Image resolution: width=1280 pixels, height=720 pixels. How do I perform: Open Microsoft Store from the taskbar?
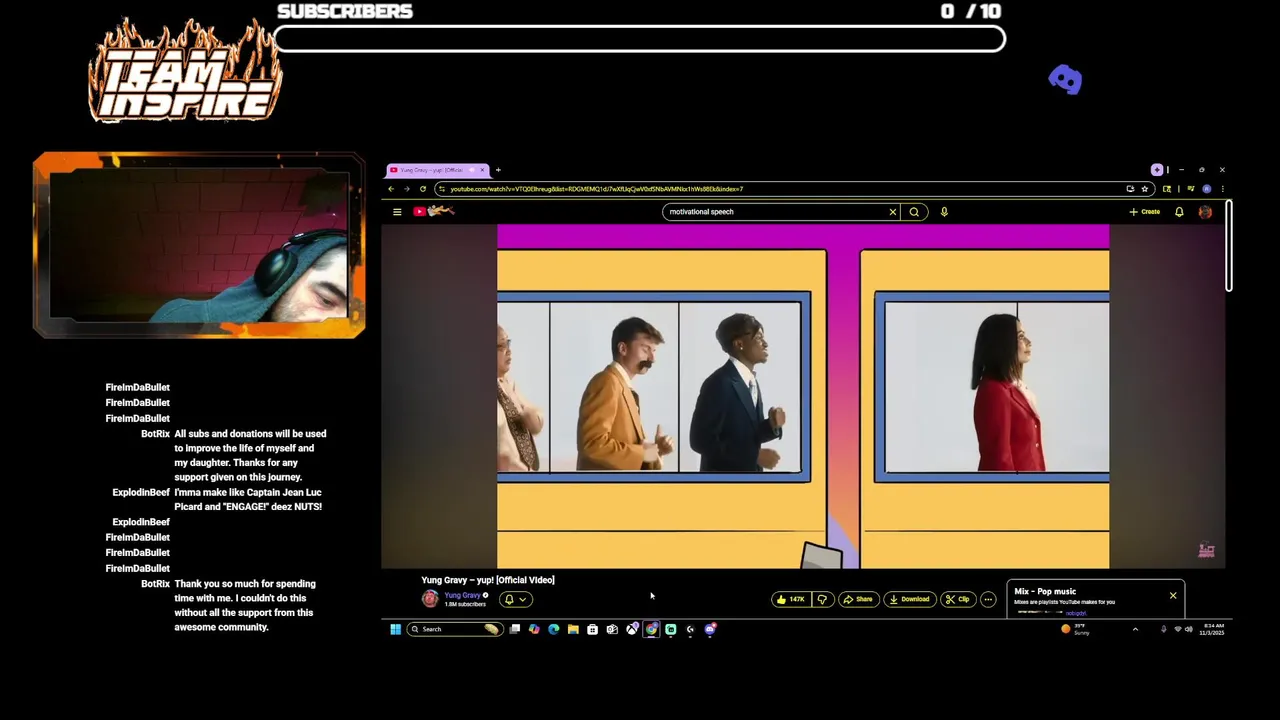(592, 629)
